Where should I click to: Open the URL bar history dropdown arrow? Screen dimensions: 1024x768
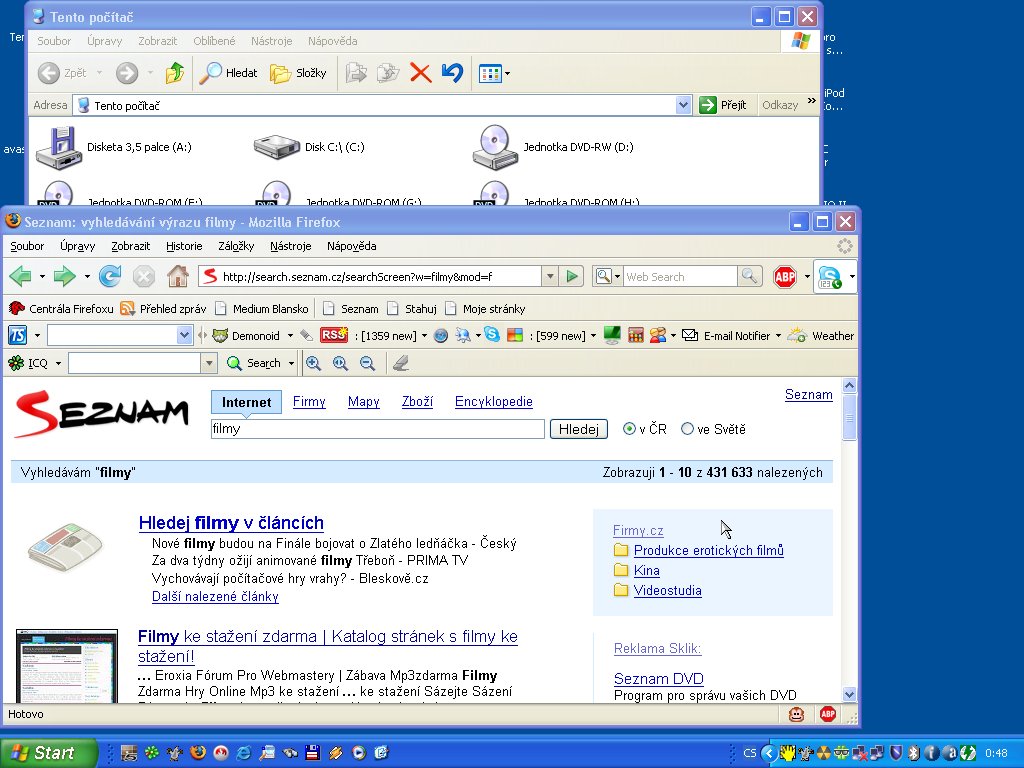(550, 276)
